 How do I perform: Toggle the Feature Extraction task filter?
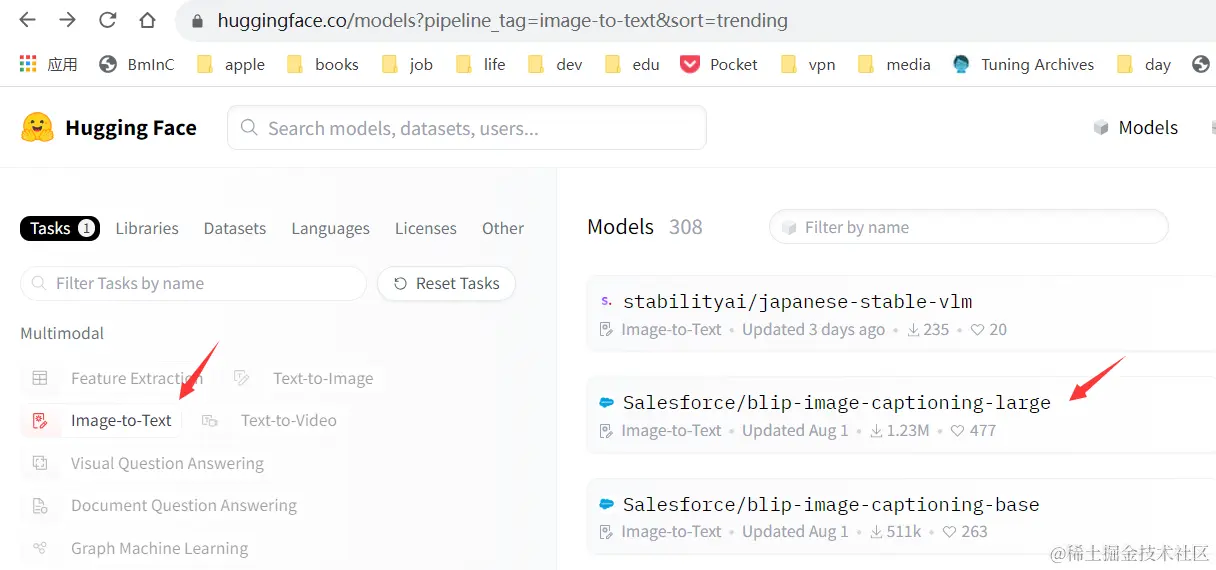tap(117, 378)
